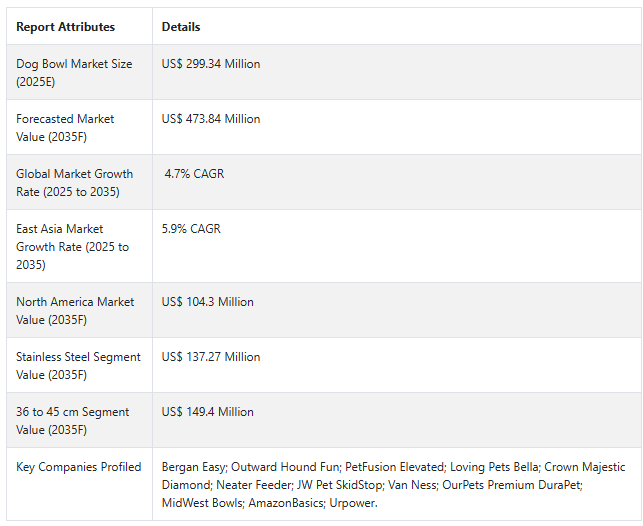Screen dimensions: 643x526
Task: Click the Report Attributes column header
Action: pos(65,27)
